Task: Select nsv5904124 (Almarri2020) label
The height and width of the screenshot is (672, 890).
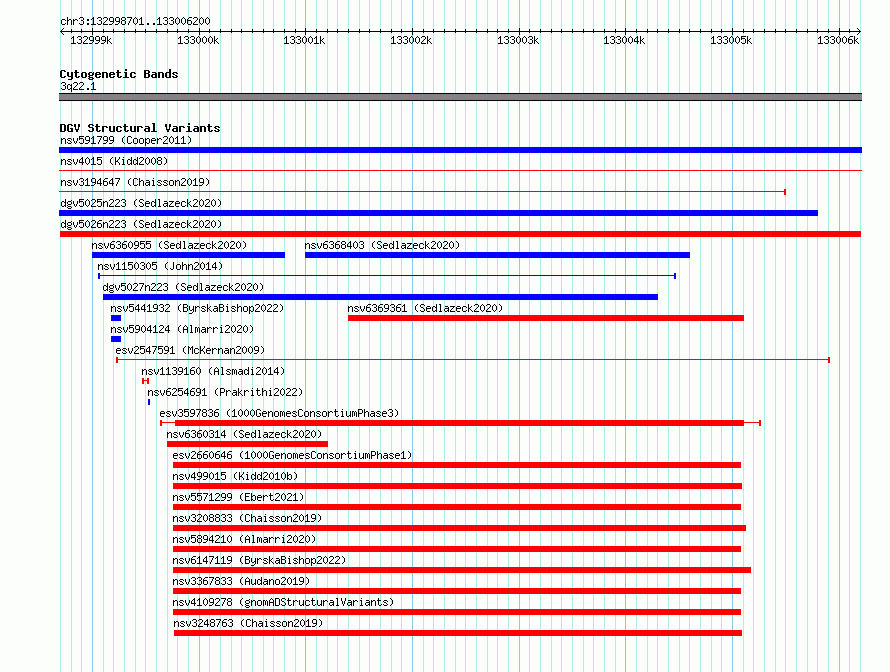Action: coord(182,329)
